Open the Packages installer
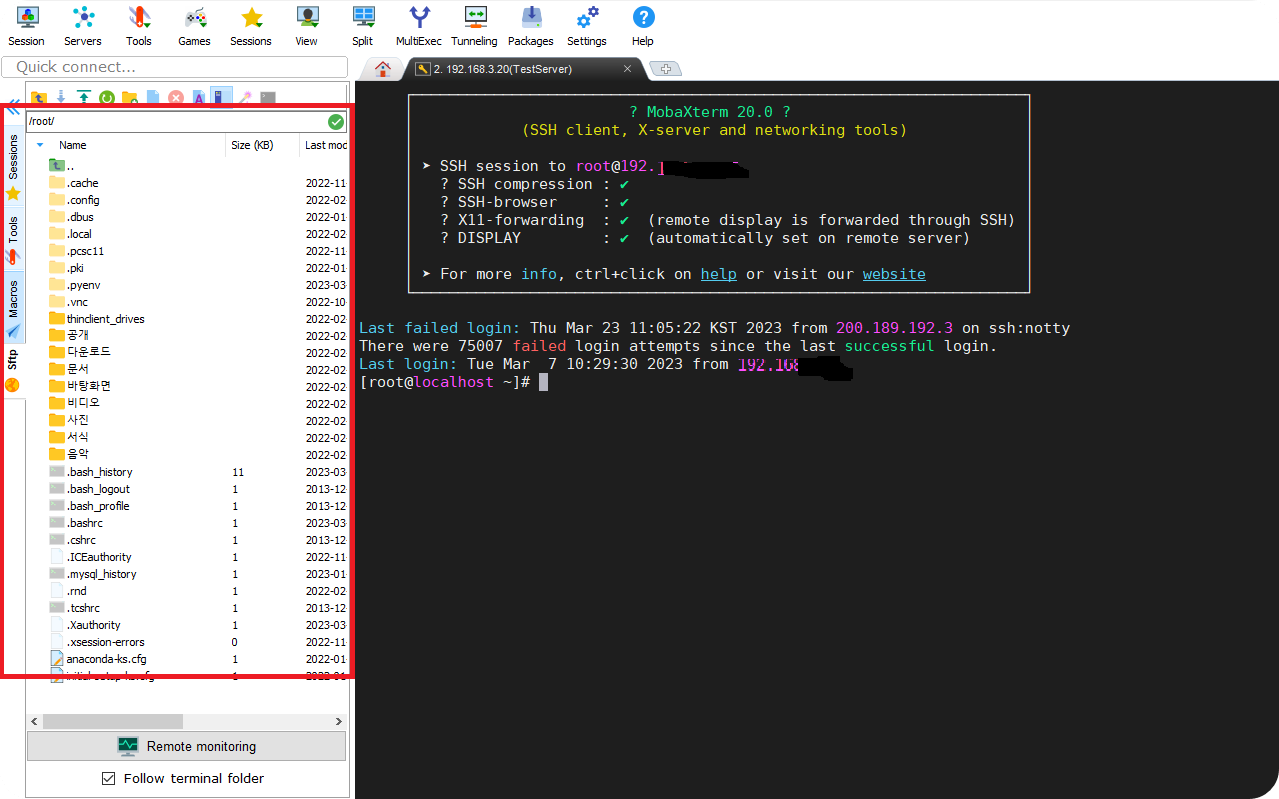Screen dimensions: 1279x799 coord(530,25)
